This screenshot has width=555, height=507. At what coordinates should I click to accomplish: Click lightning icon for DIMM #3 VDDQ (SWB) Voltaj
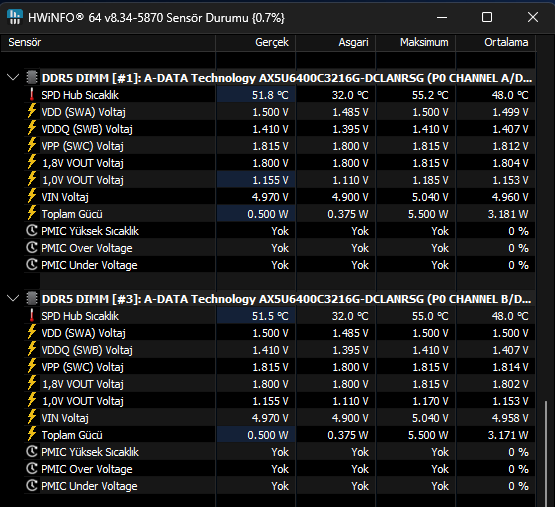[32, 349]
